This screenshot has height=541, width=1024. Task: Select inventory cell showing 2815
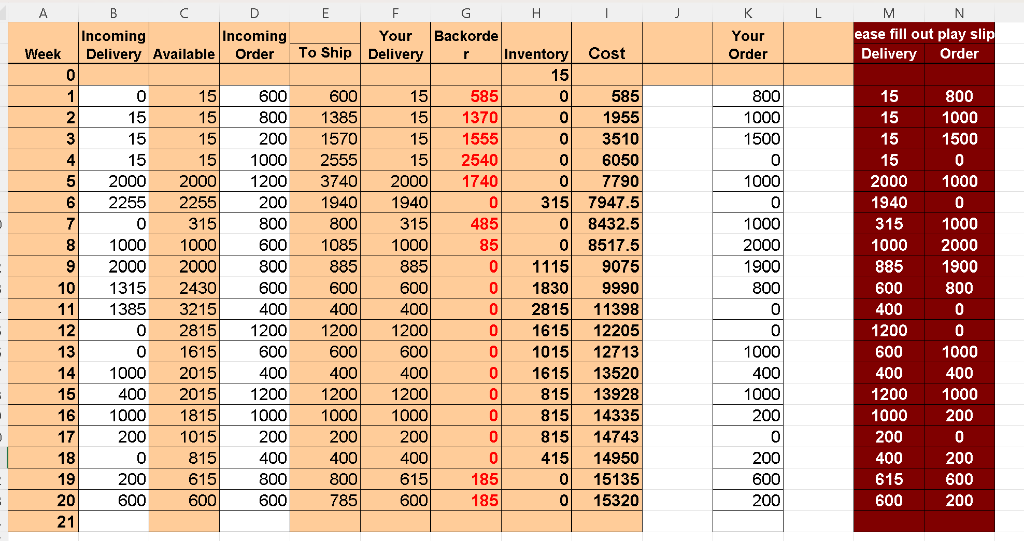[x=536, y=309]
